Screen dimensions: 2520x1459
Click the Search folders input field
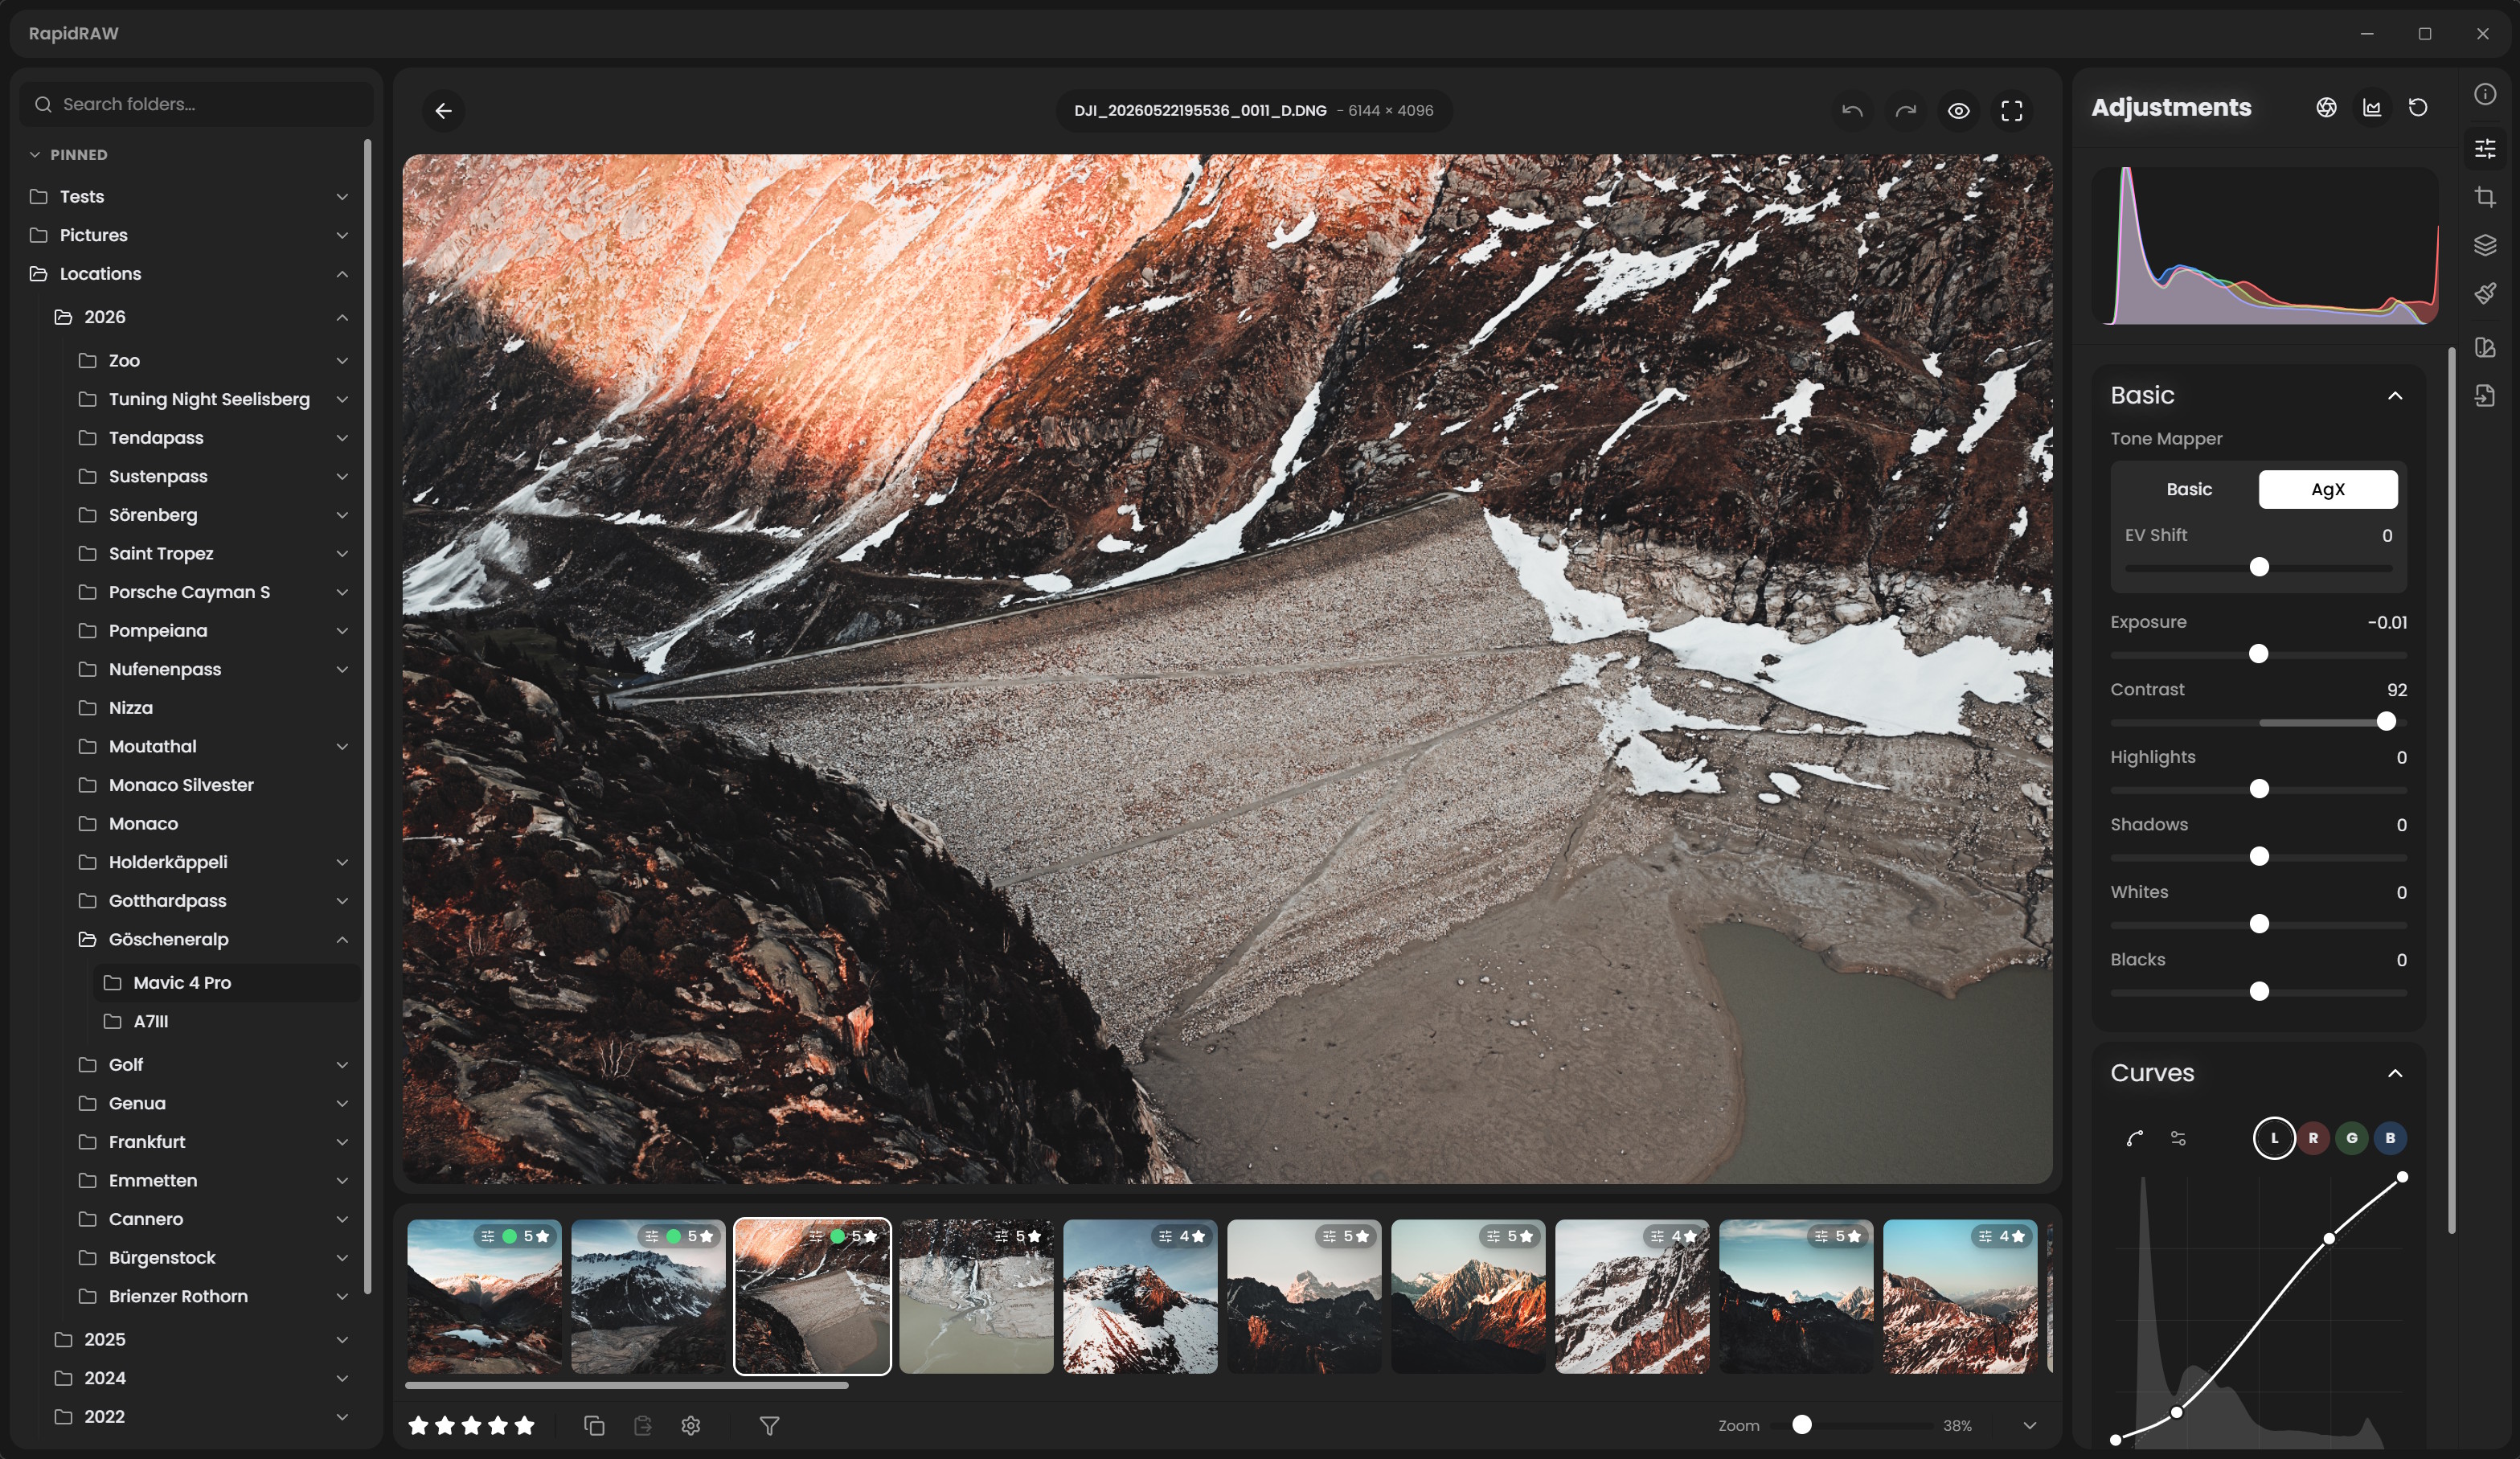click(197, 104)
